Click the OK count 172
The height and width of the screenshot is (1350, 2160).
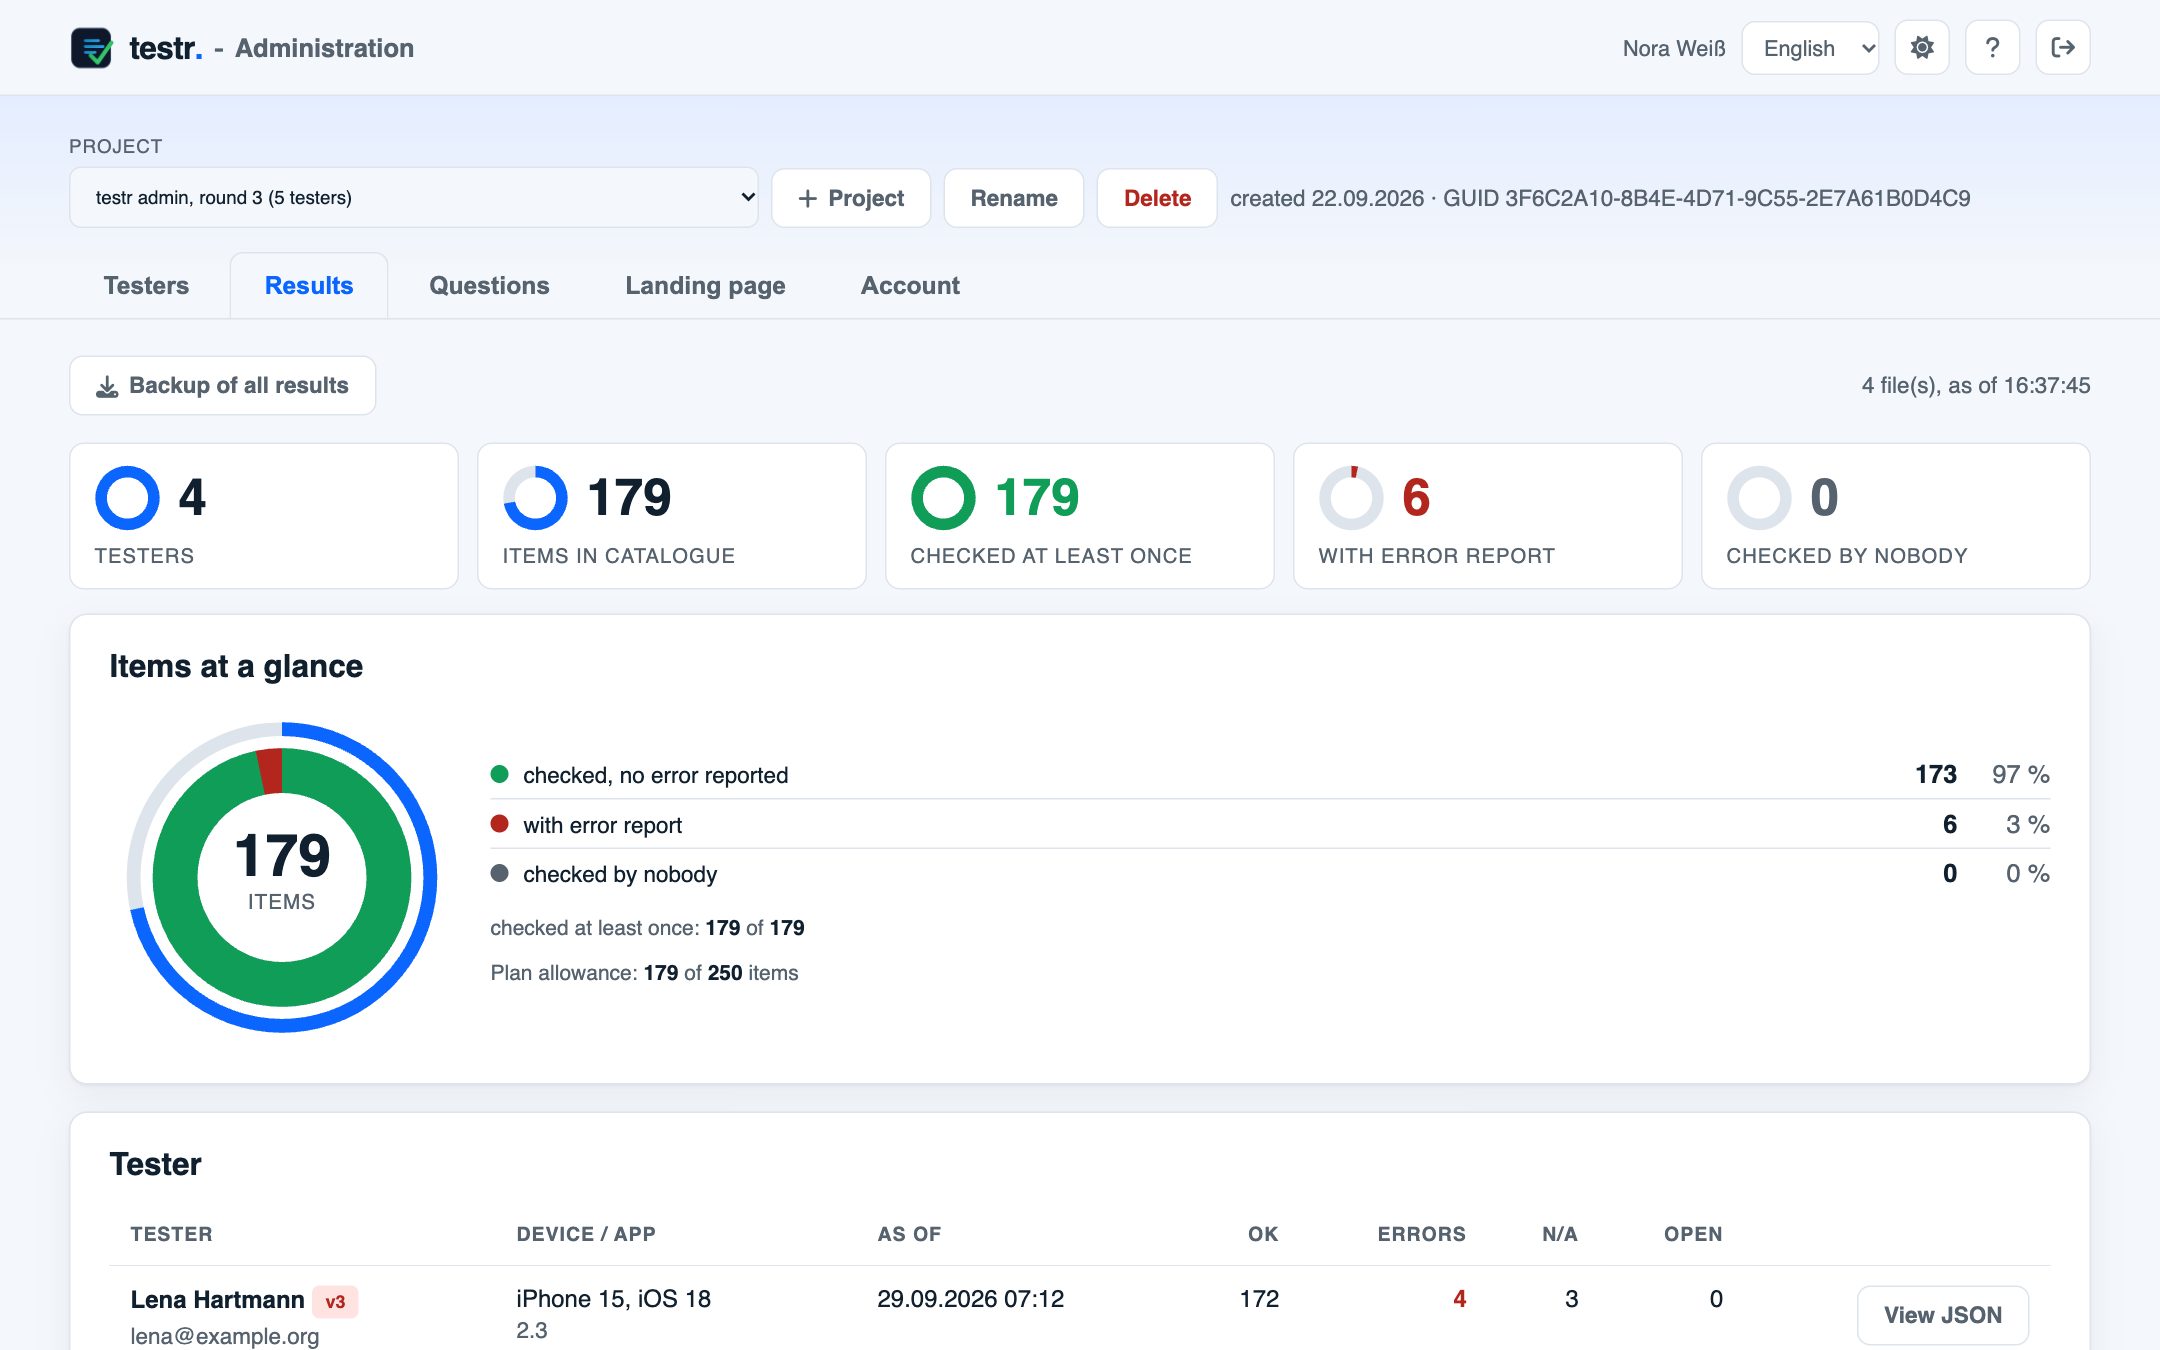click(x=1259, y=1298)
